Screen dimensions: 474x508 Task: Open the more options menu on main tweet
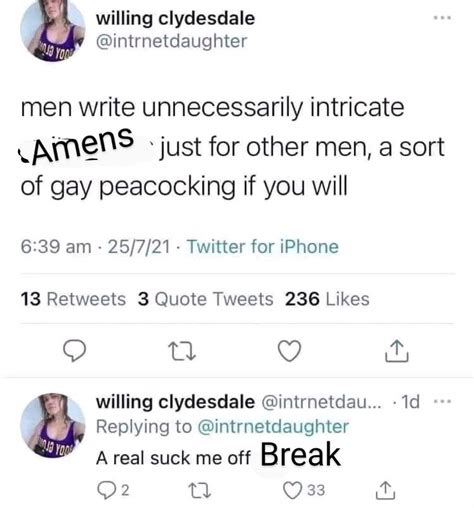[x=442, y=18]
